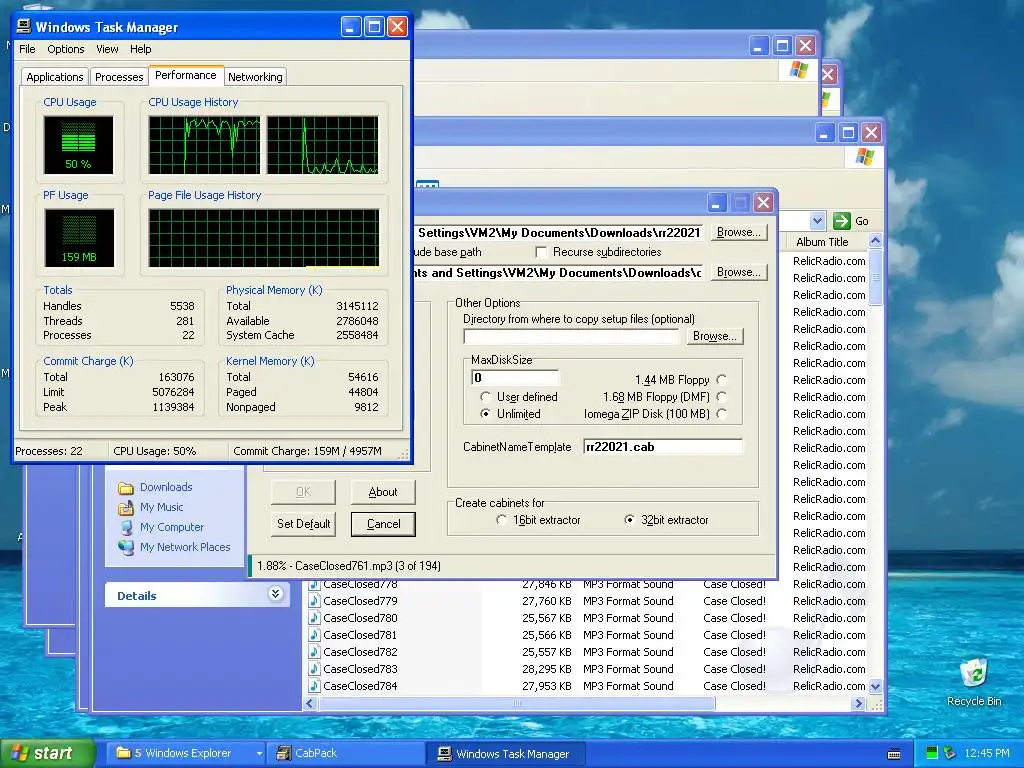1024x768 pixels.
Task: Click Browse for setup files directory
Action: 714,336
